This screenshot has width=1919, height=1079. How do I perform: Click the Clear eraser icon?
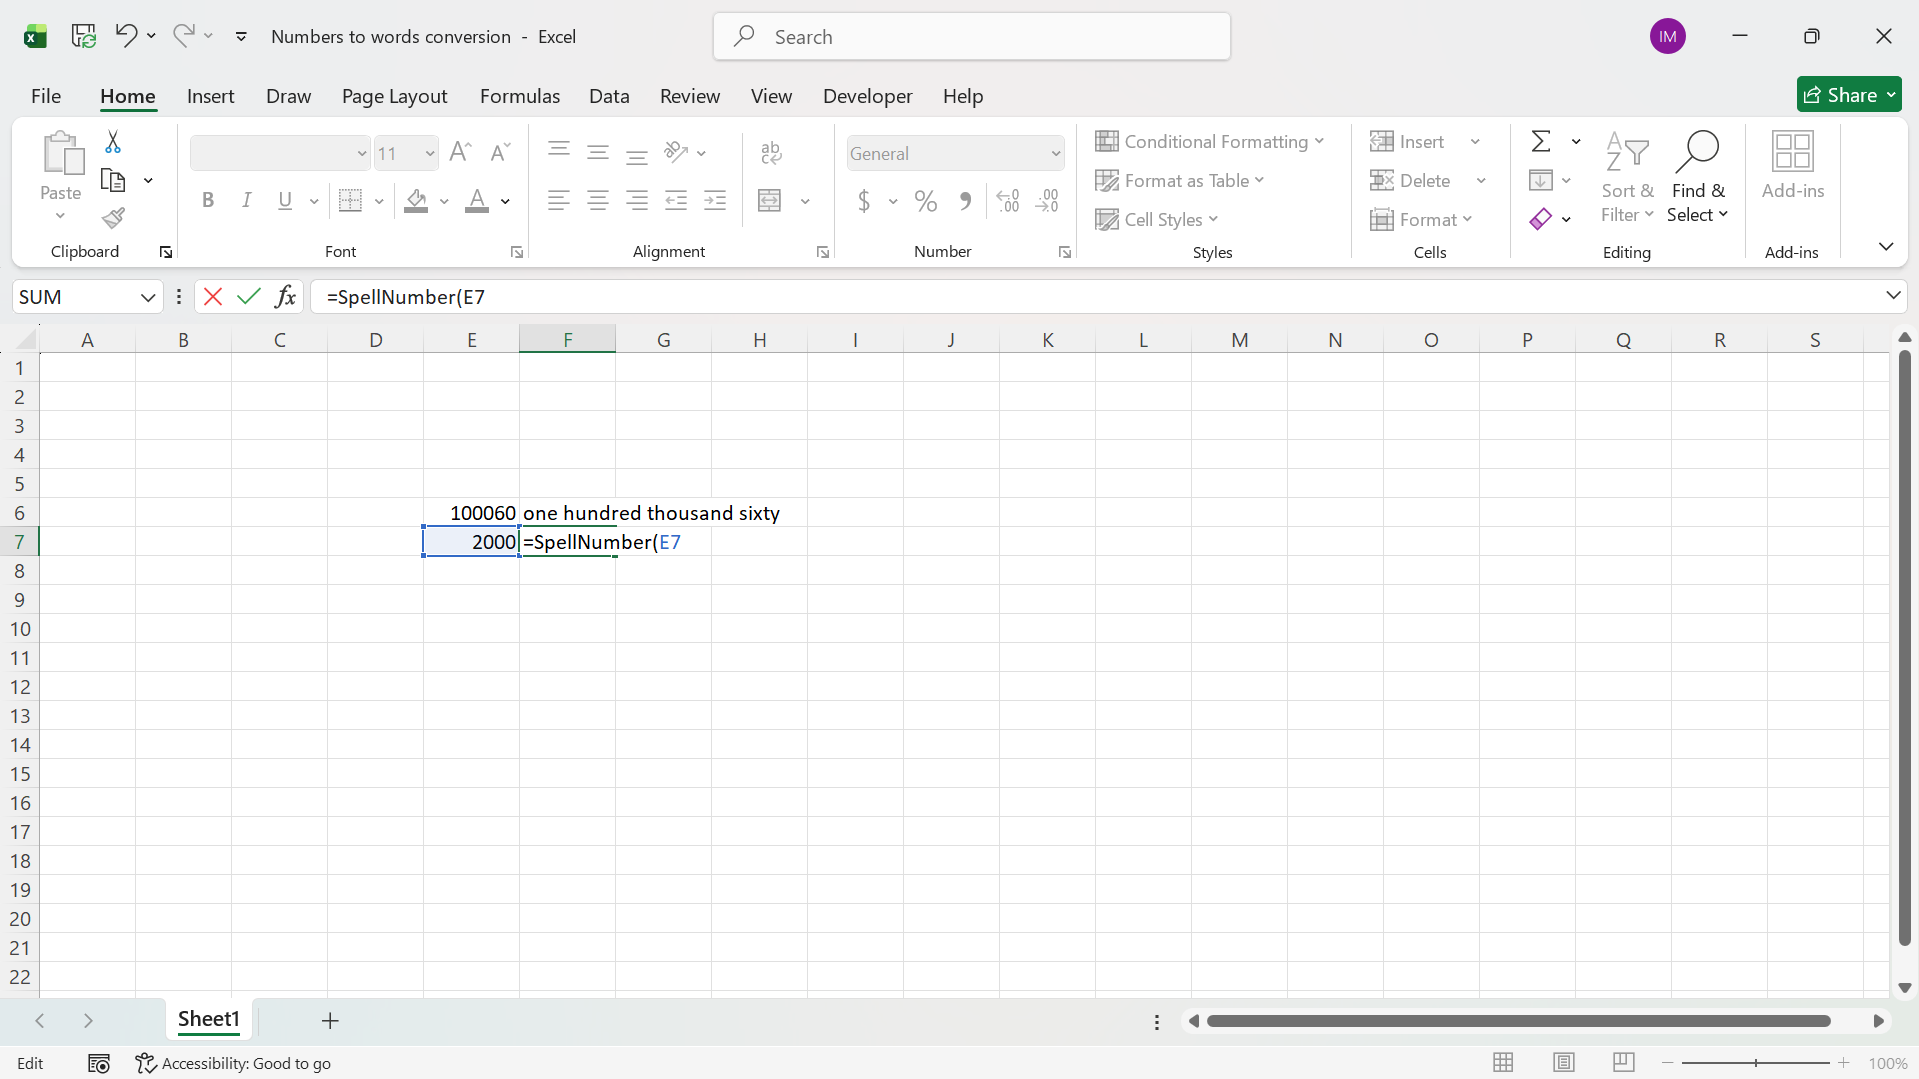[x=1541, y=219]
